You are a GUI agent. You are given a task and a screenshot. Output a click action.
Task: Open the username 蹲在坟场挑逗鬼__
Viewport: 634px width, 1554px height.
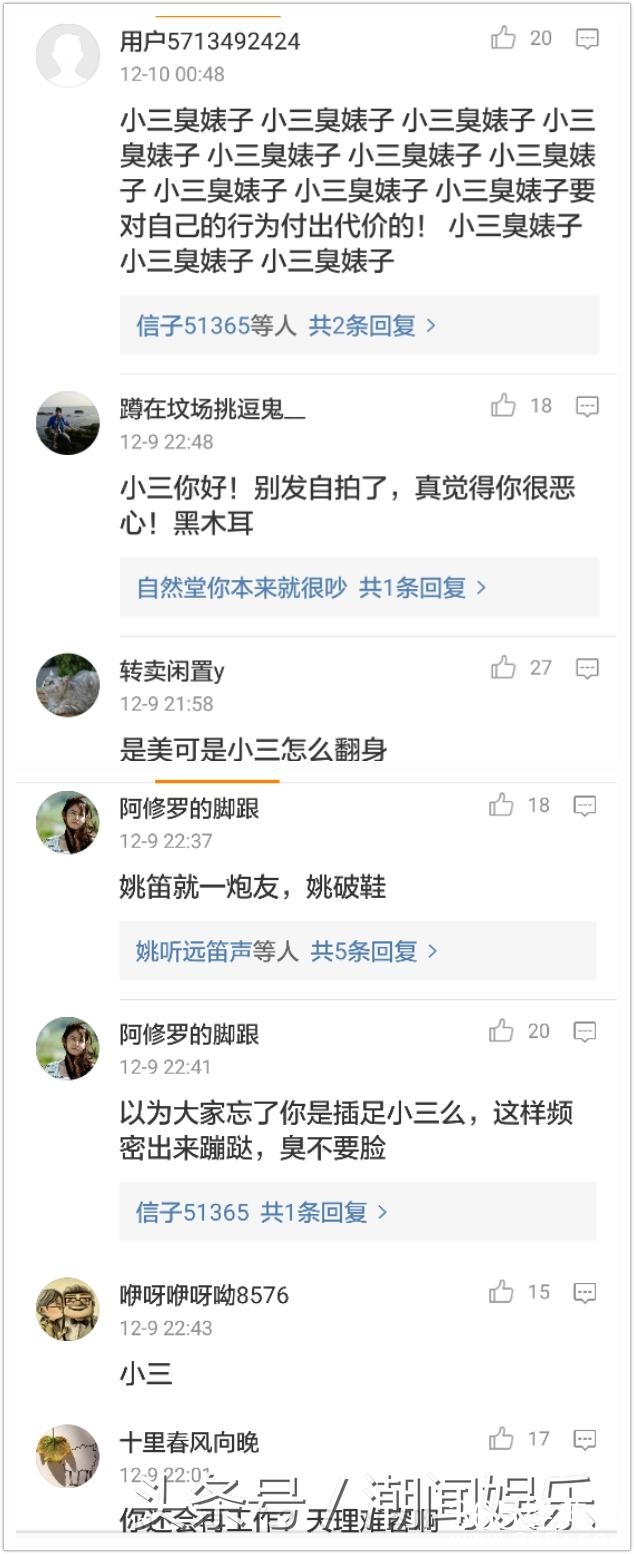tap(212, 408)
